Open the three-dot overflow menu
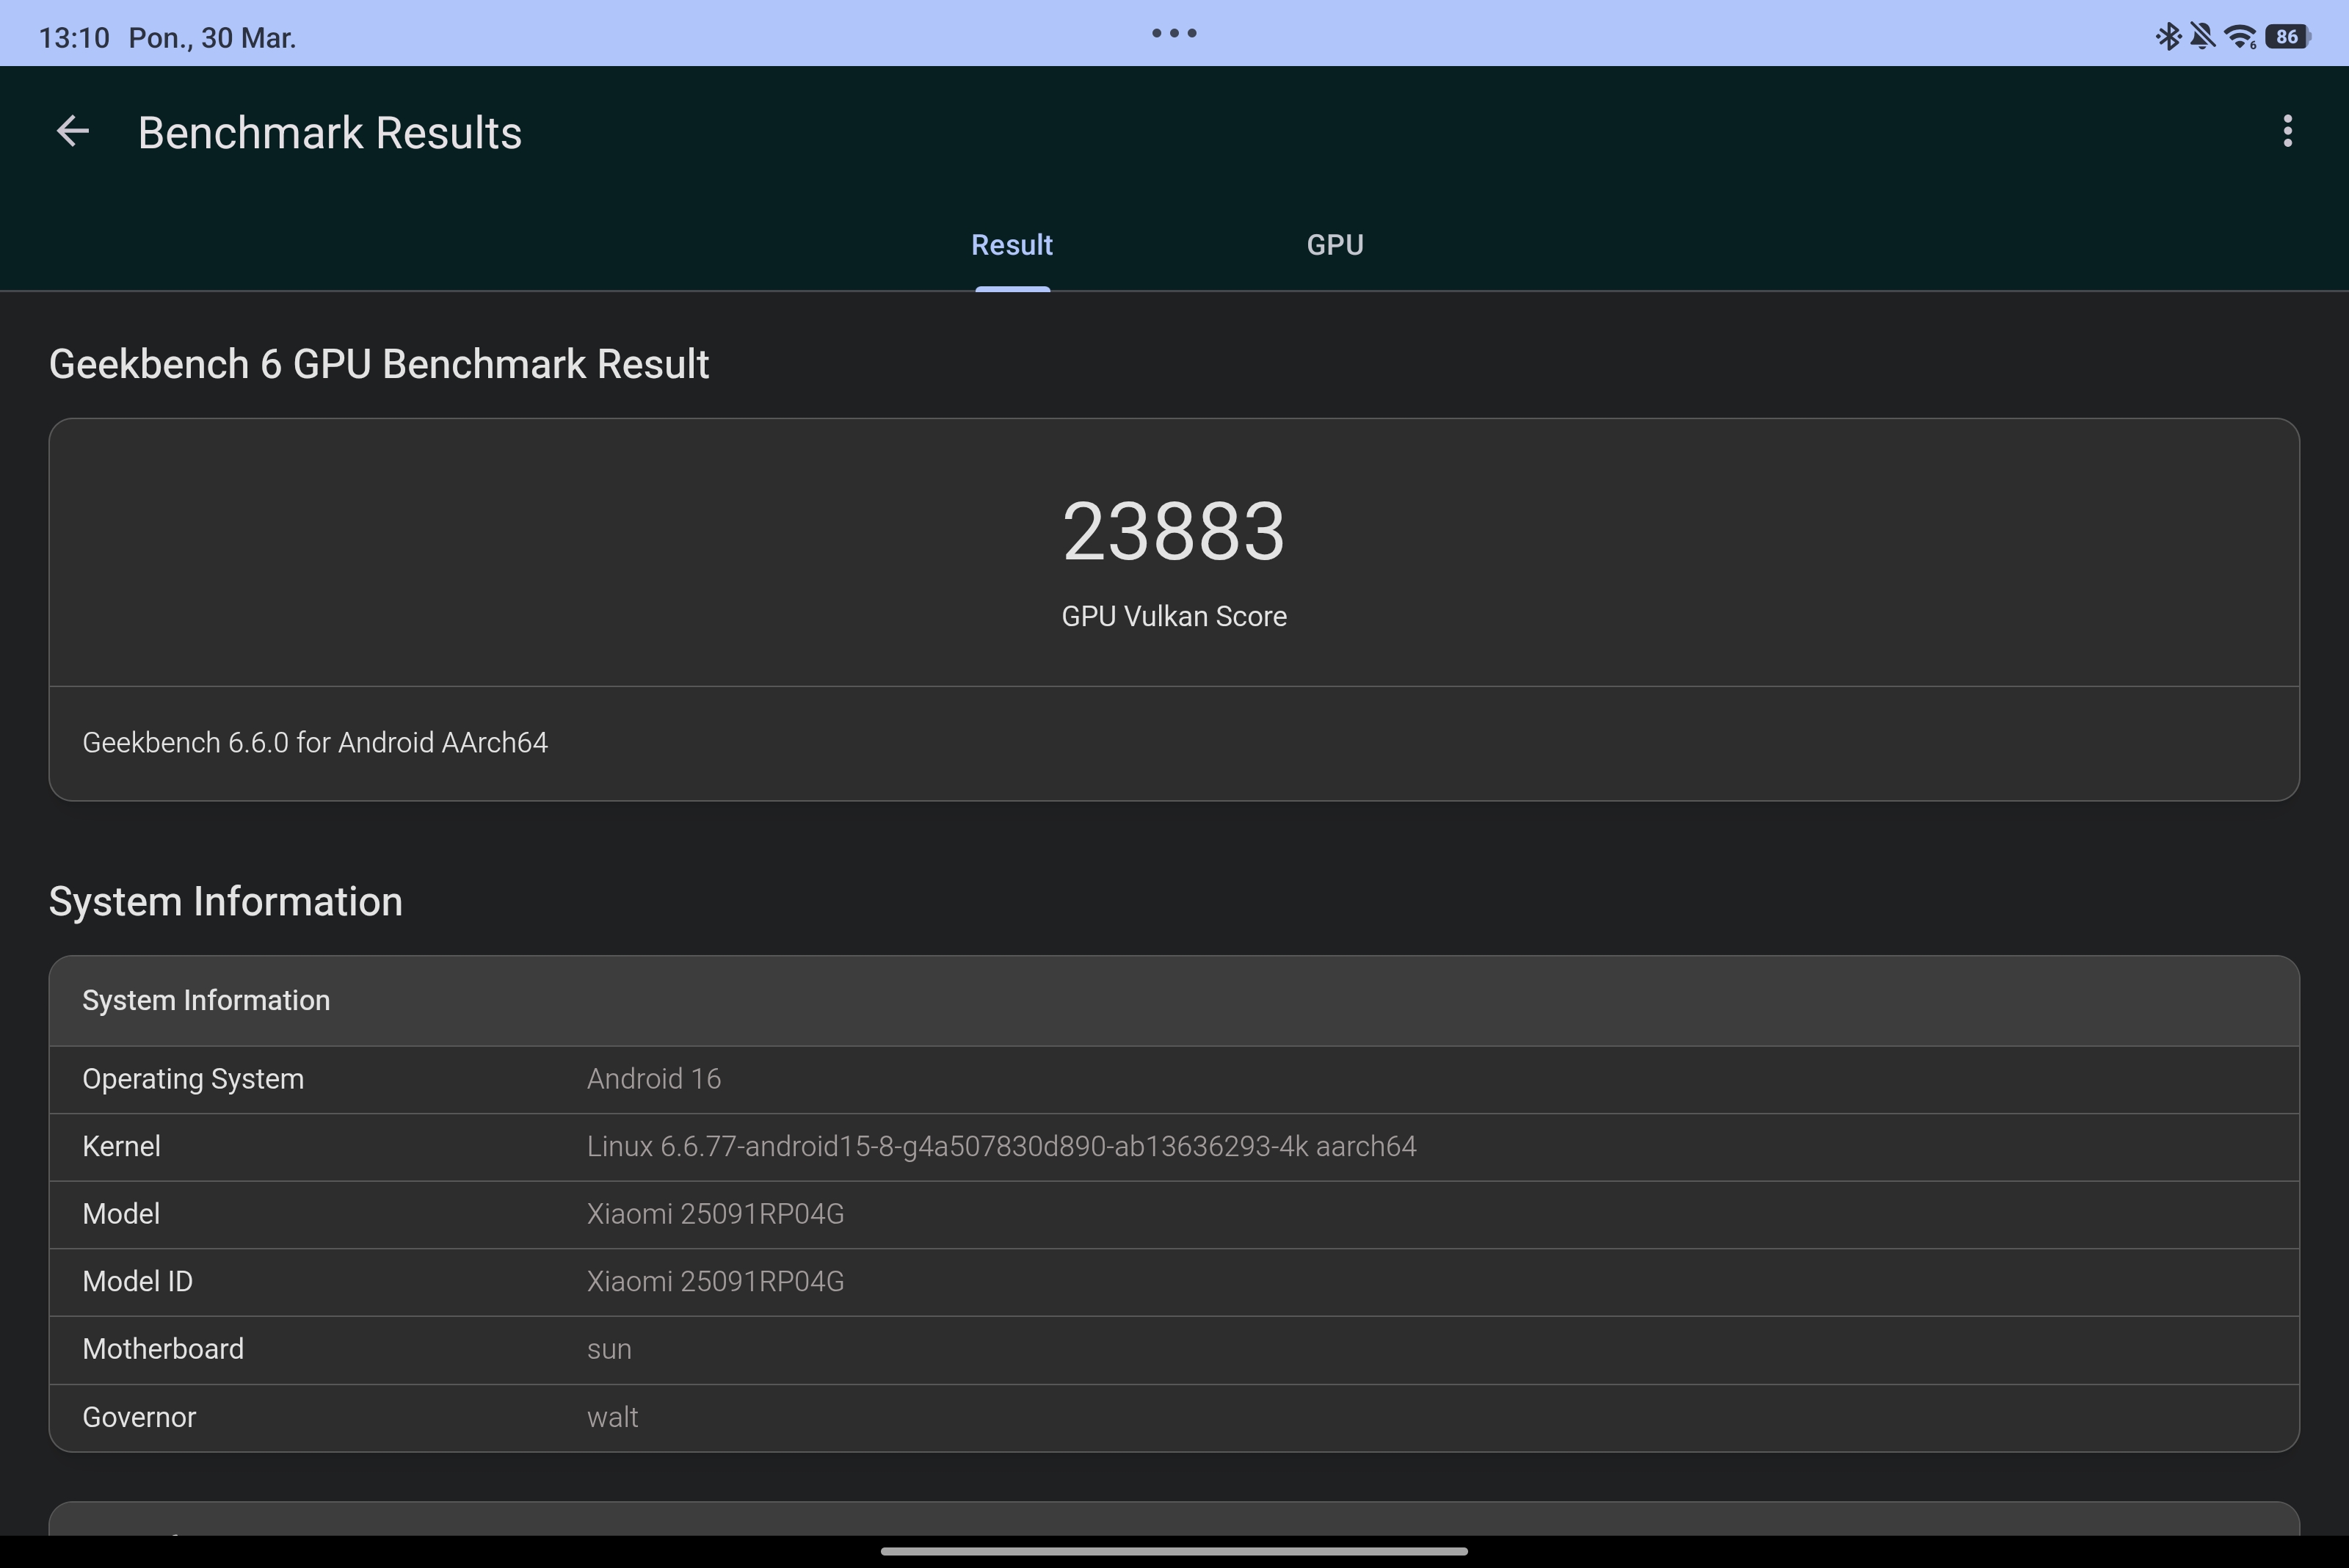This screenshot has height=1568, width=2349. click(2287, 132)
